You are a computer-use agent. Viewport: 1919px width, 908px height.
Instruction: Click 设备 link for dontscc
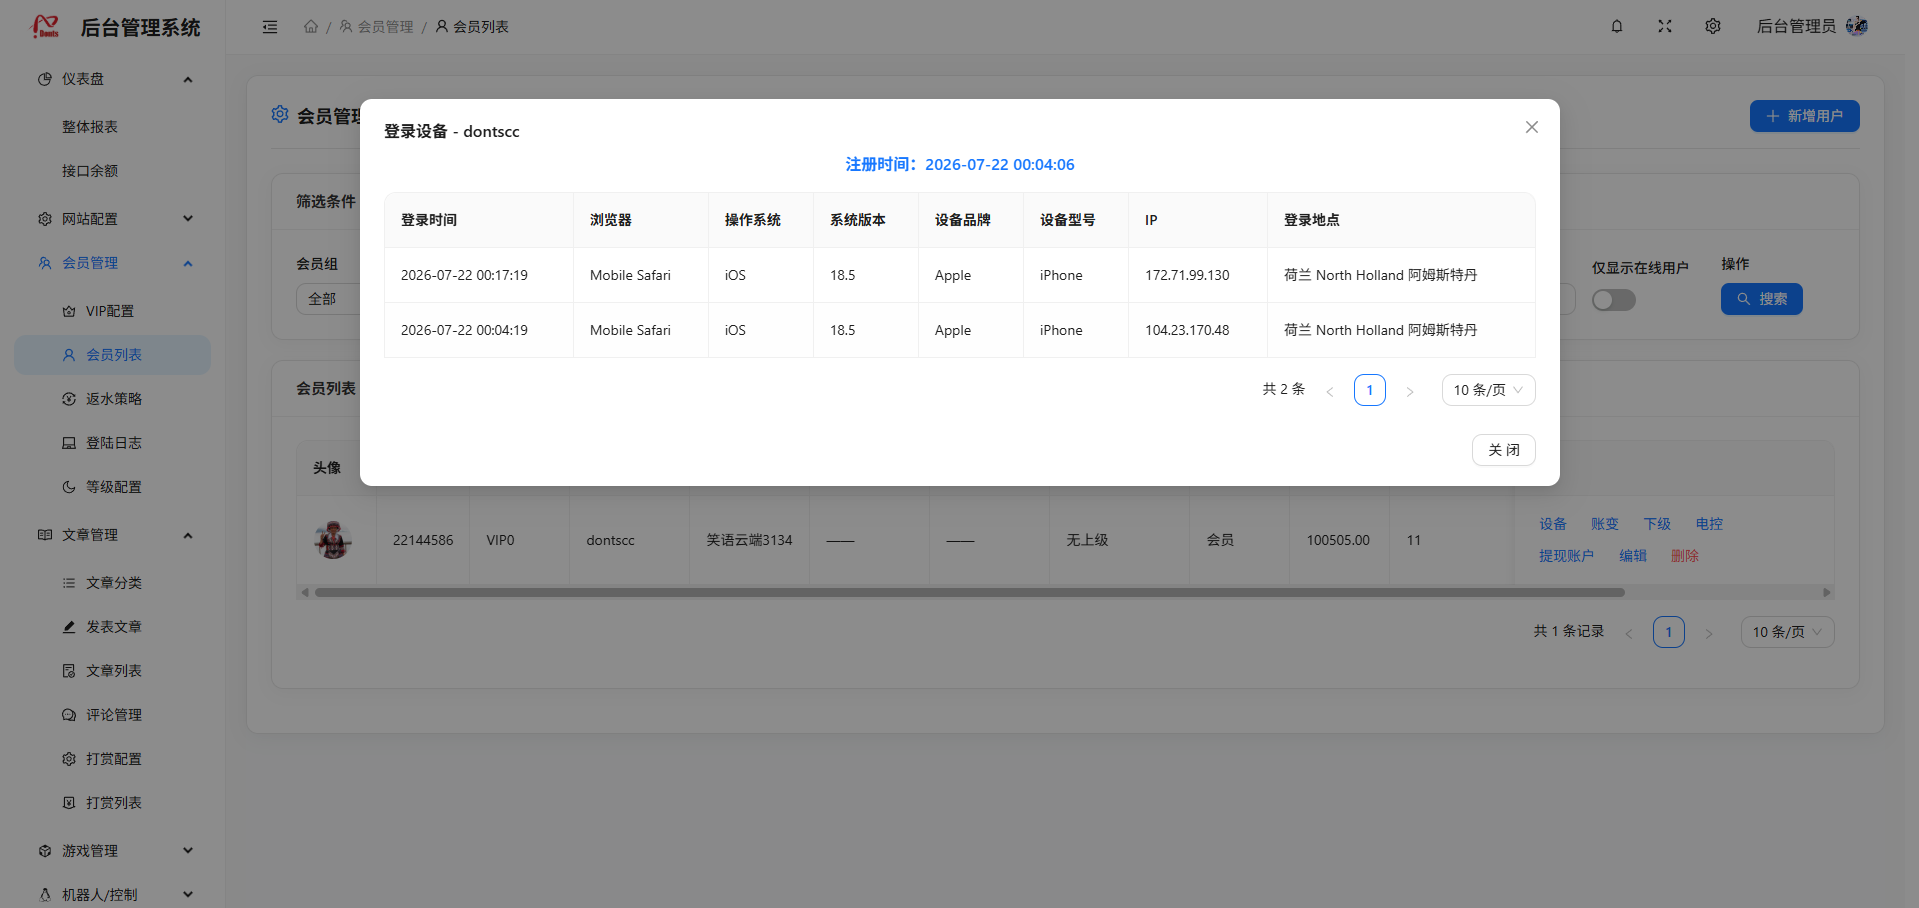[1553, 524]
